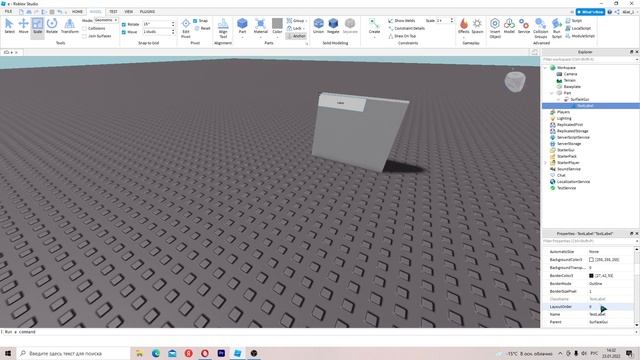
Task: Toggle the pivot Snap checkbox
Action: pos(195,20)
